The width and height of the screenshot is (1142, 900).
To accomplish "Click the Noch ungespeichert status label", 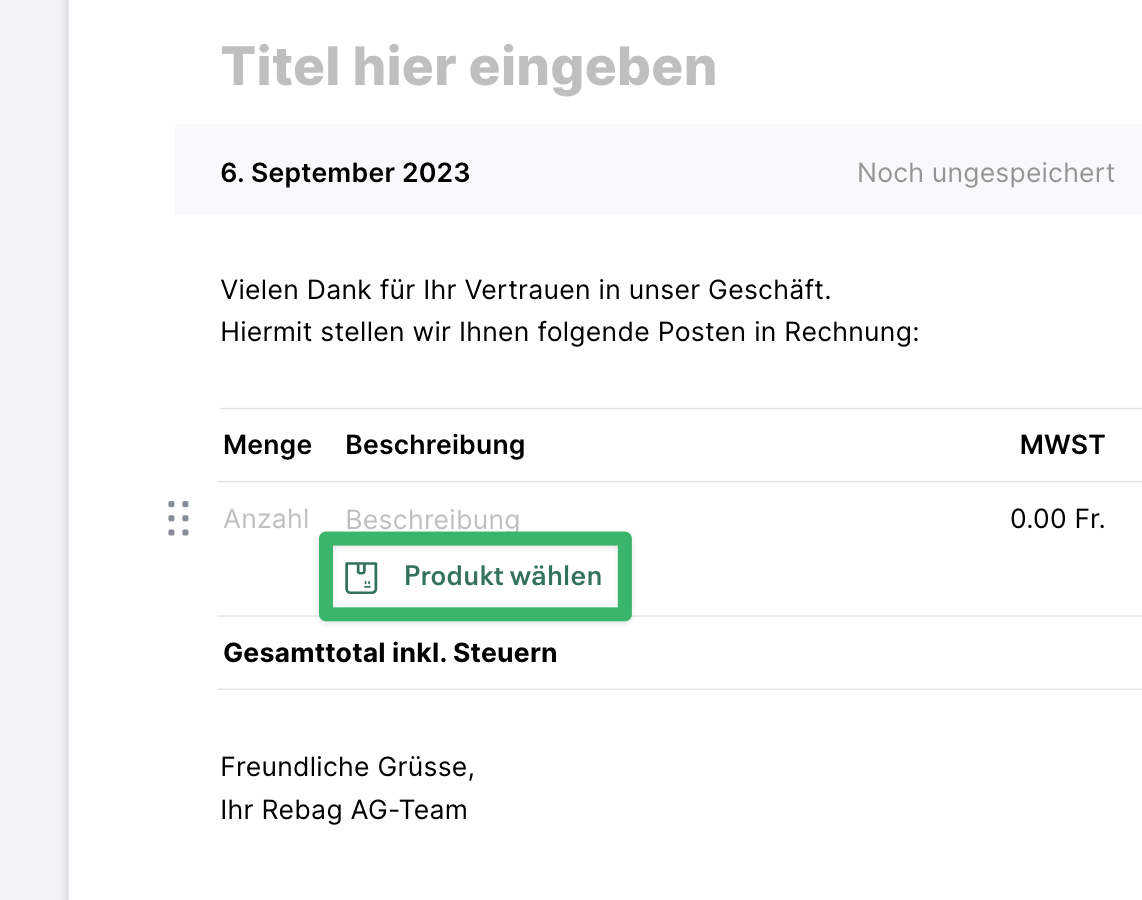I will click(985, 172).
